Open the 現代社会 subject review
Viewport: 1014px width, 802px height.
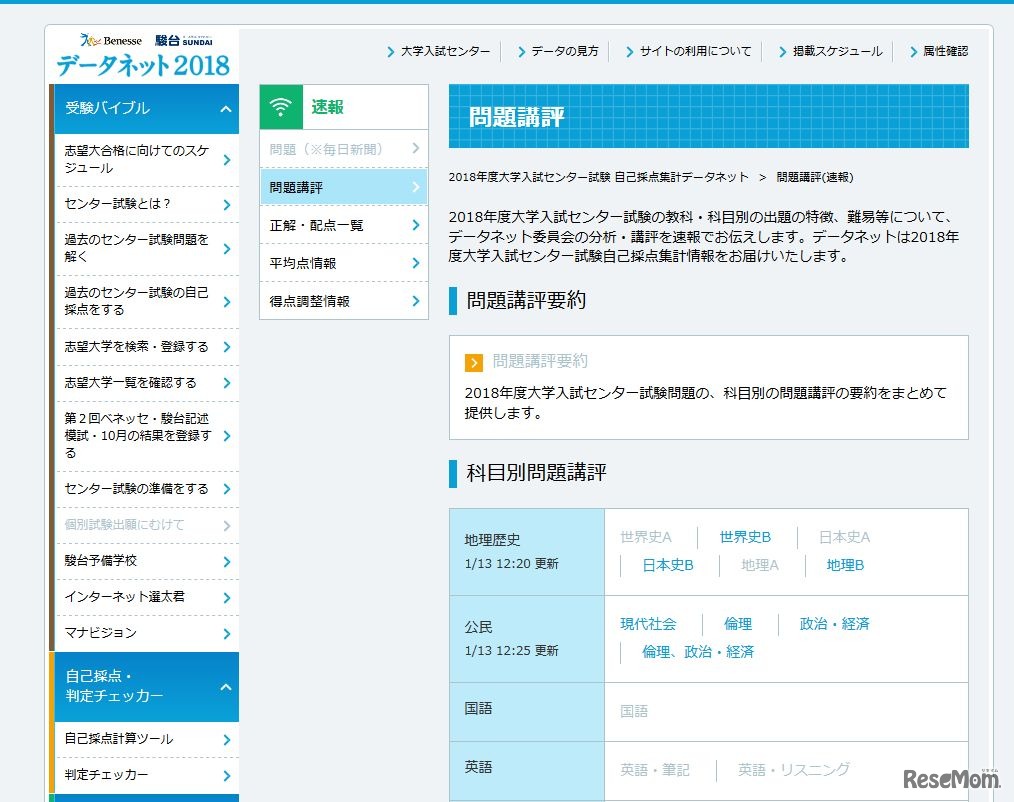[649, 624]
